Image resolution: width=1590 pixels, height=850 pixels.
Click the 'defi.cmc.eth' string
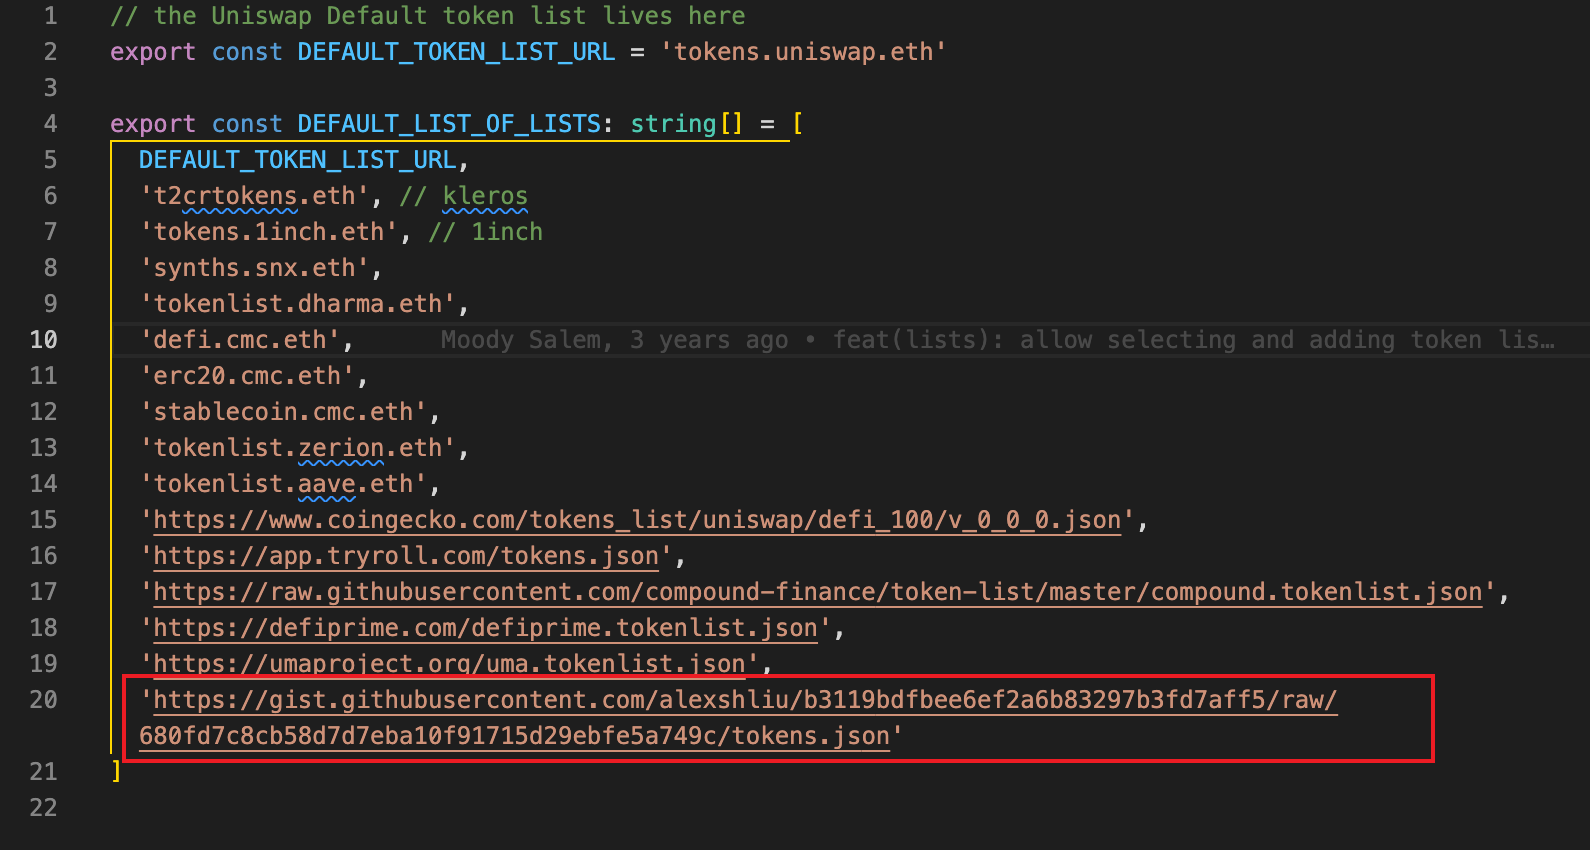(240, 340)
